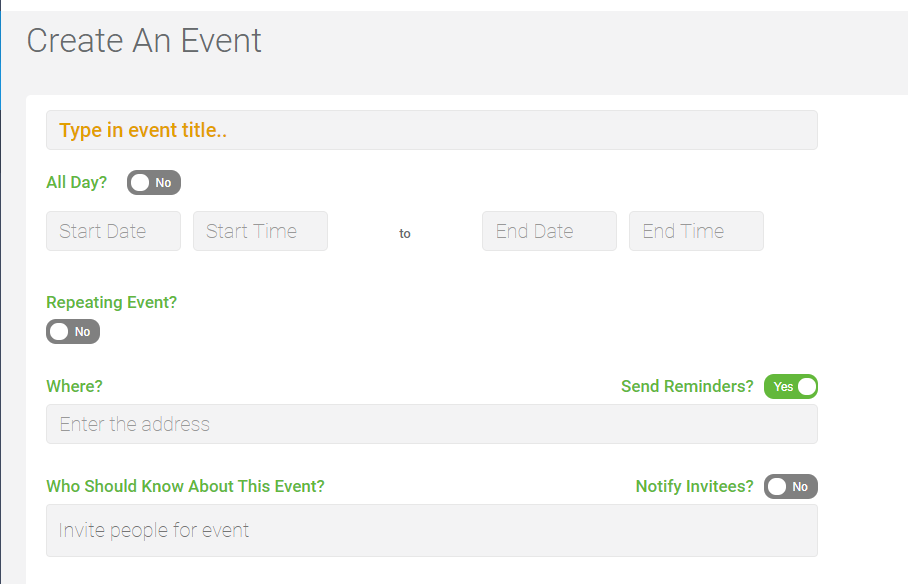Screen dimensions: 908x584
Task: Focus the 'Enter the address' field
Action: tap(431, 424)
